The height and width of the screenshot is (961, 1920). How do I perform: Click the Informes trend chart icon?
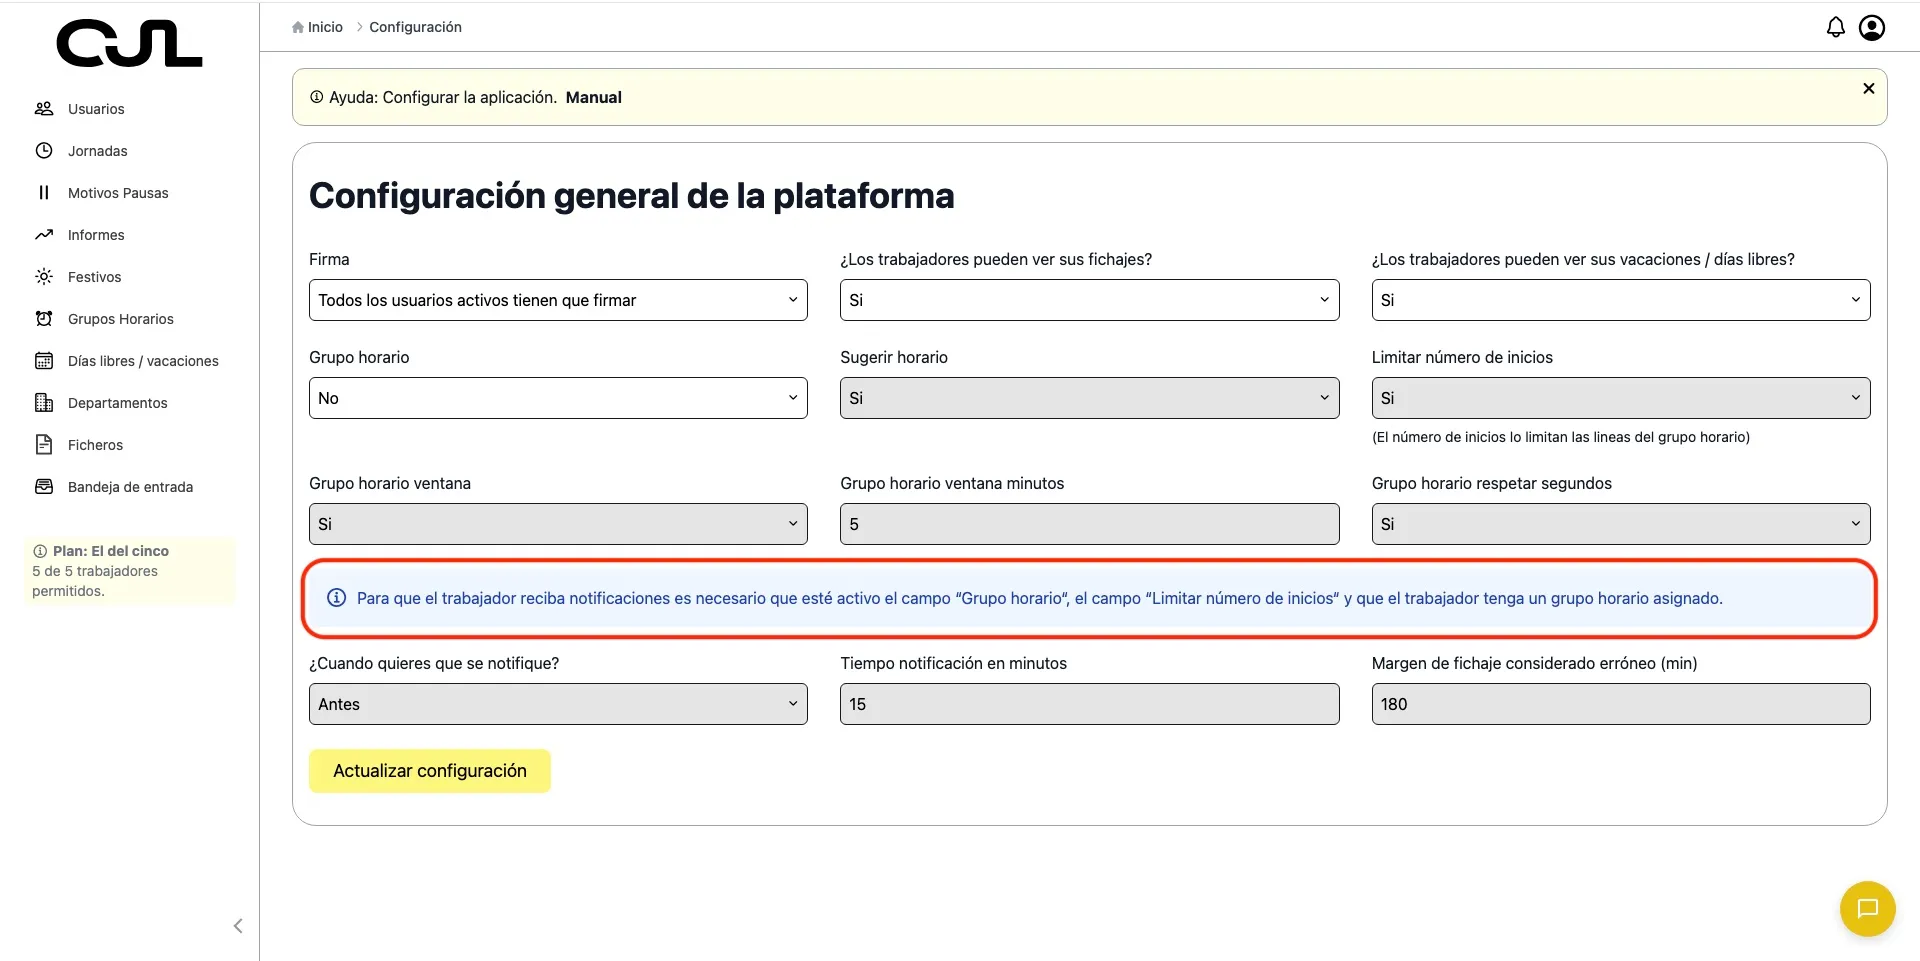point(44,235)
